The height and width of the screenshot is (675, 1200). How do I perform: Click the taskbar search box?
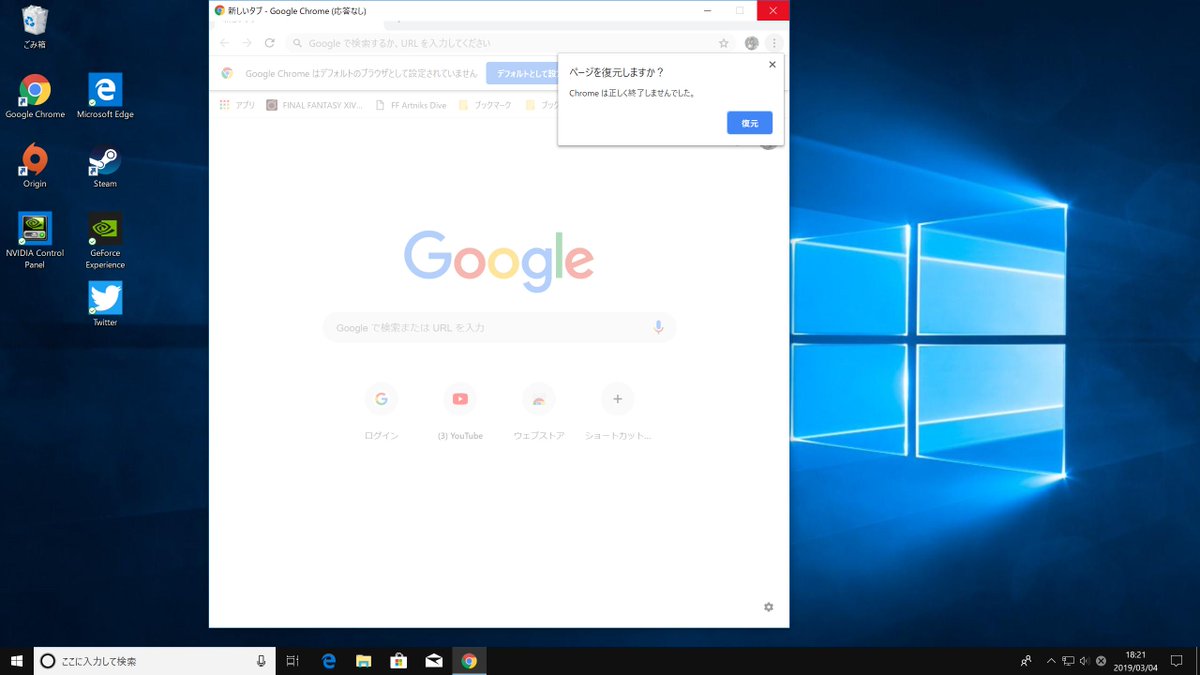pos(156,661)
